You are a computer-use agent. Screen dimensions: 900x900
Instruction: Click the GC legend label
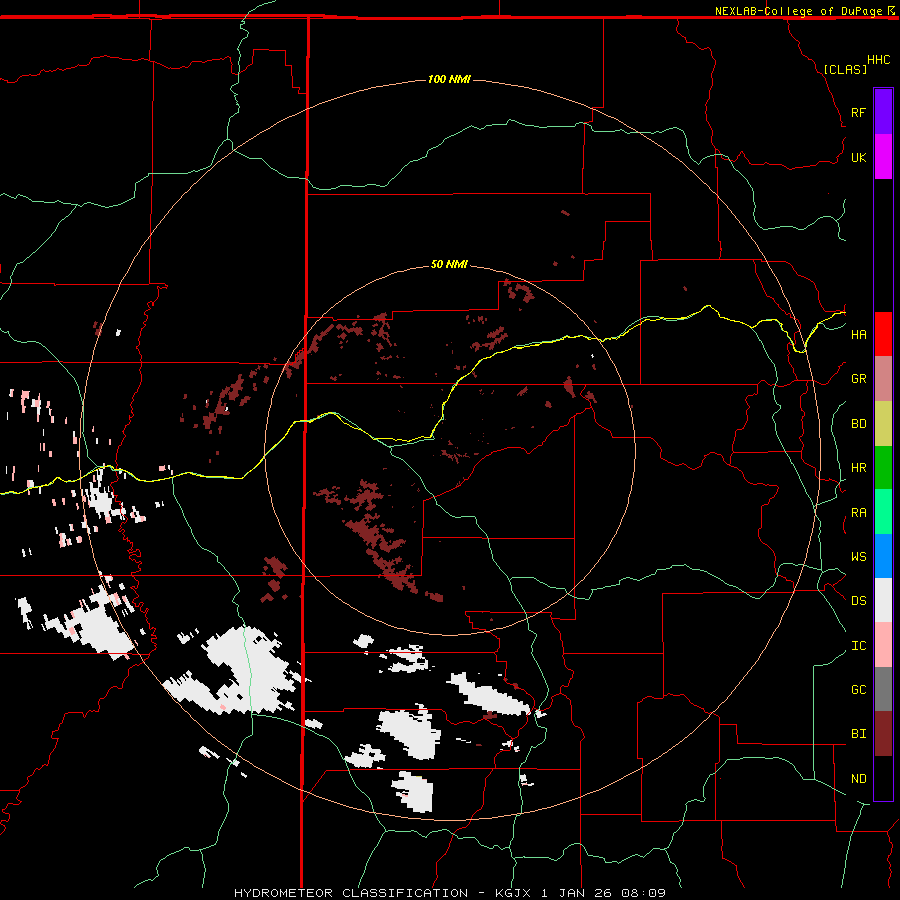tap(858, 690)
